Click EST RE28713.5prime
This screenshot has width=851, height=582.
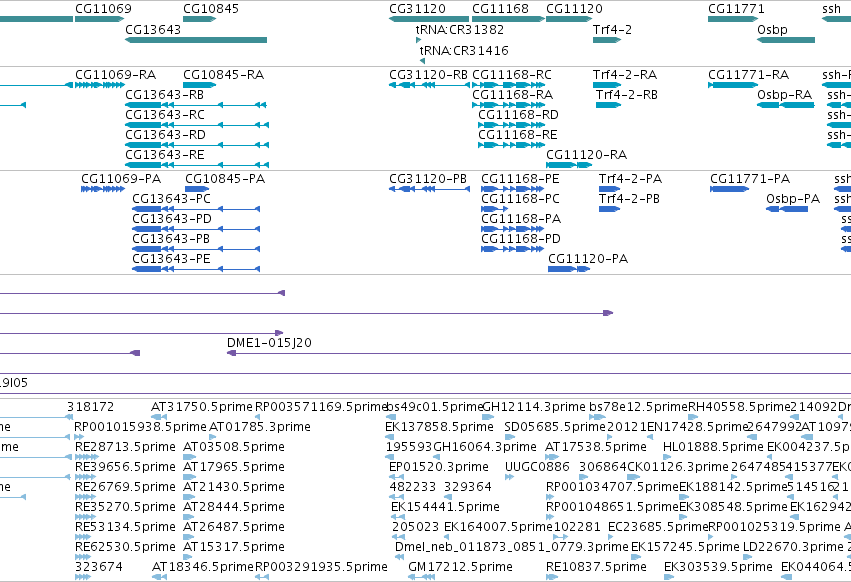125,447
